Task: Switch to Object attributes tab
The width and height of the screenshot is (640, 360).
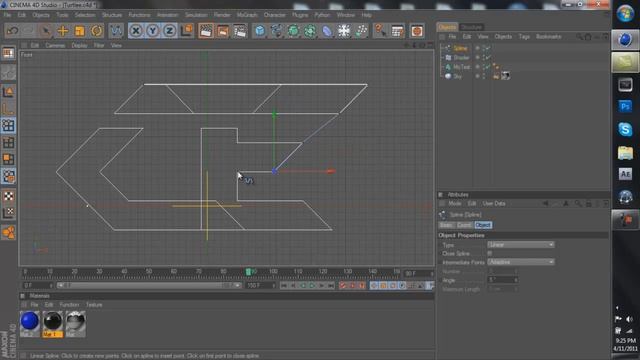Action: [483, 225]
